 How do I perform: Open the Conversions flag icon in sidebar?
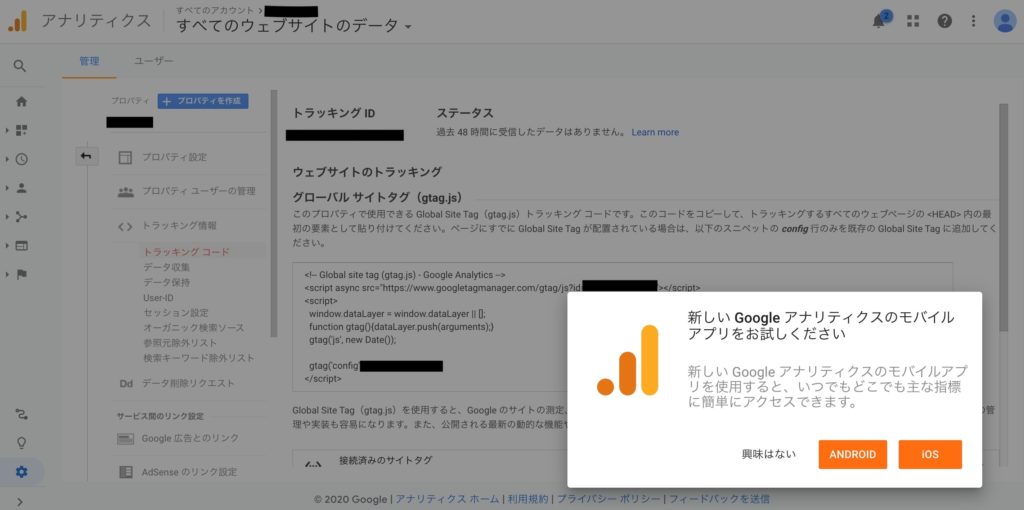tap(21, 274)
